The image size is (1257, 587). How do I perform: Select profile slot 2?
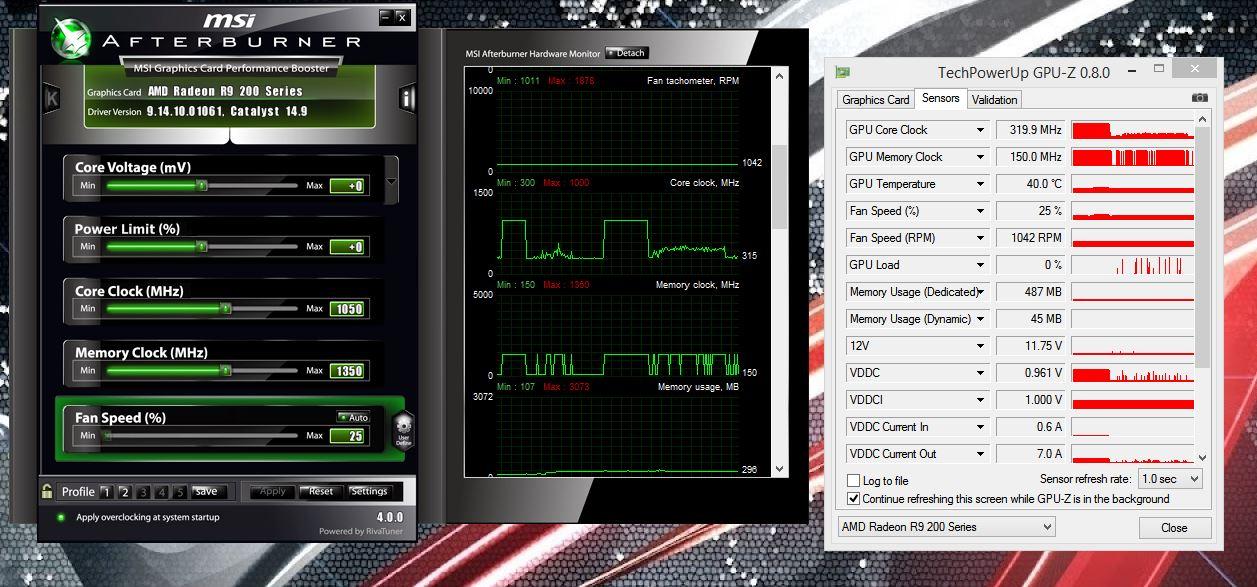click(125, 491)
